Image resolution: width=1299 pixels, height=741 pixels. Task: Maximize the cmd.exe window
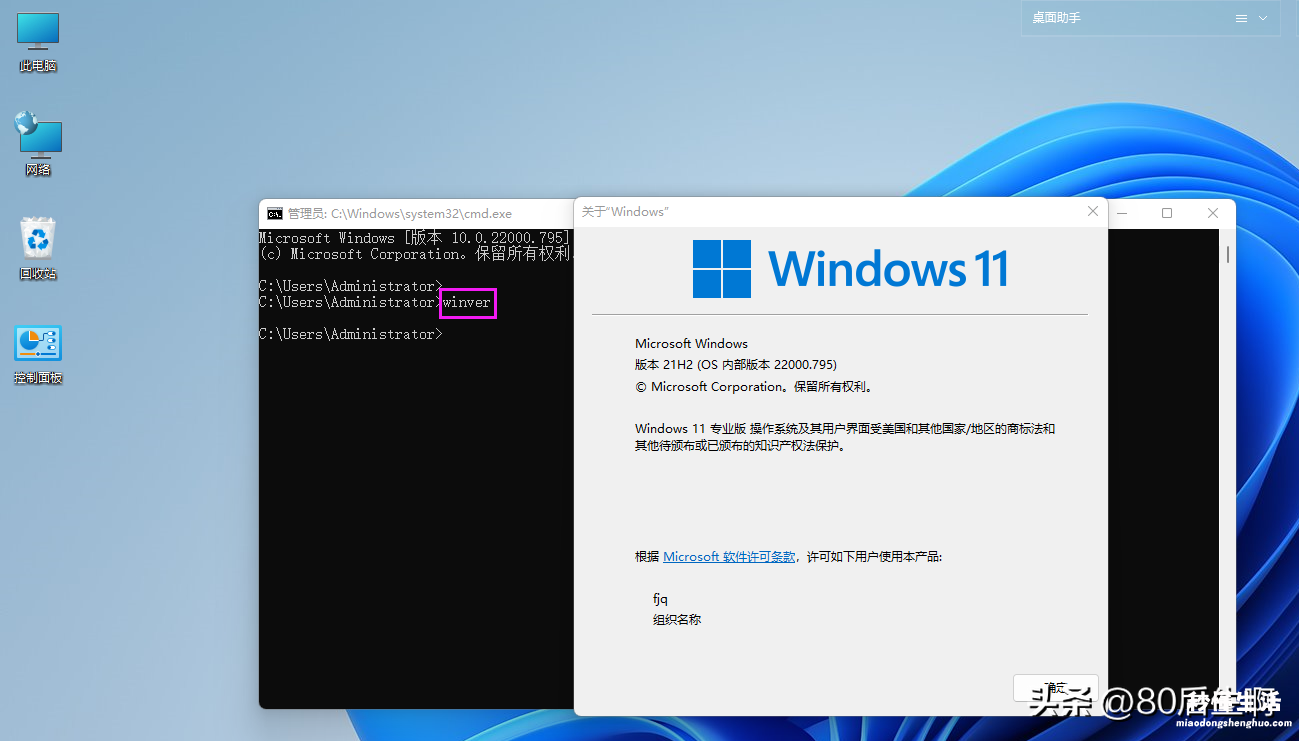point(1167,213)
